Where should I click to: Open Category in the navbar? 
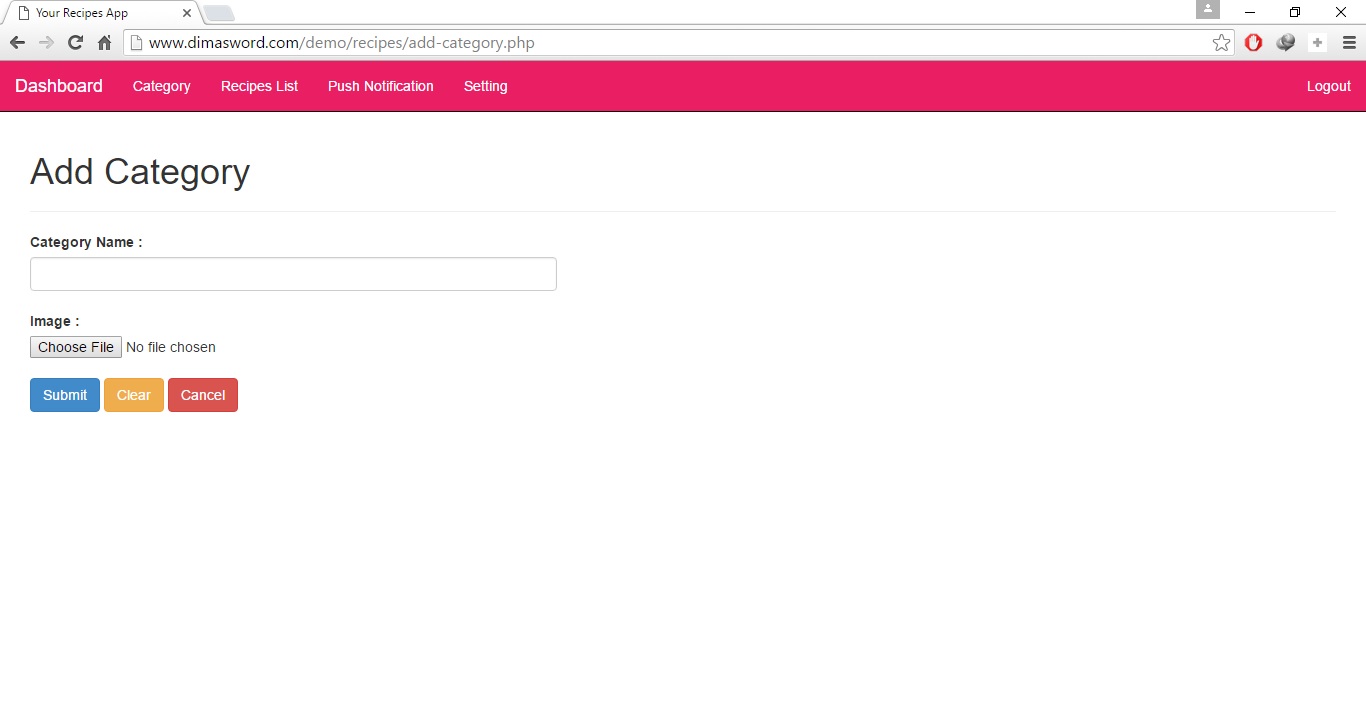tap(161, 86)
